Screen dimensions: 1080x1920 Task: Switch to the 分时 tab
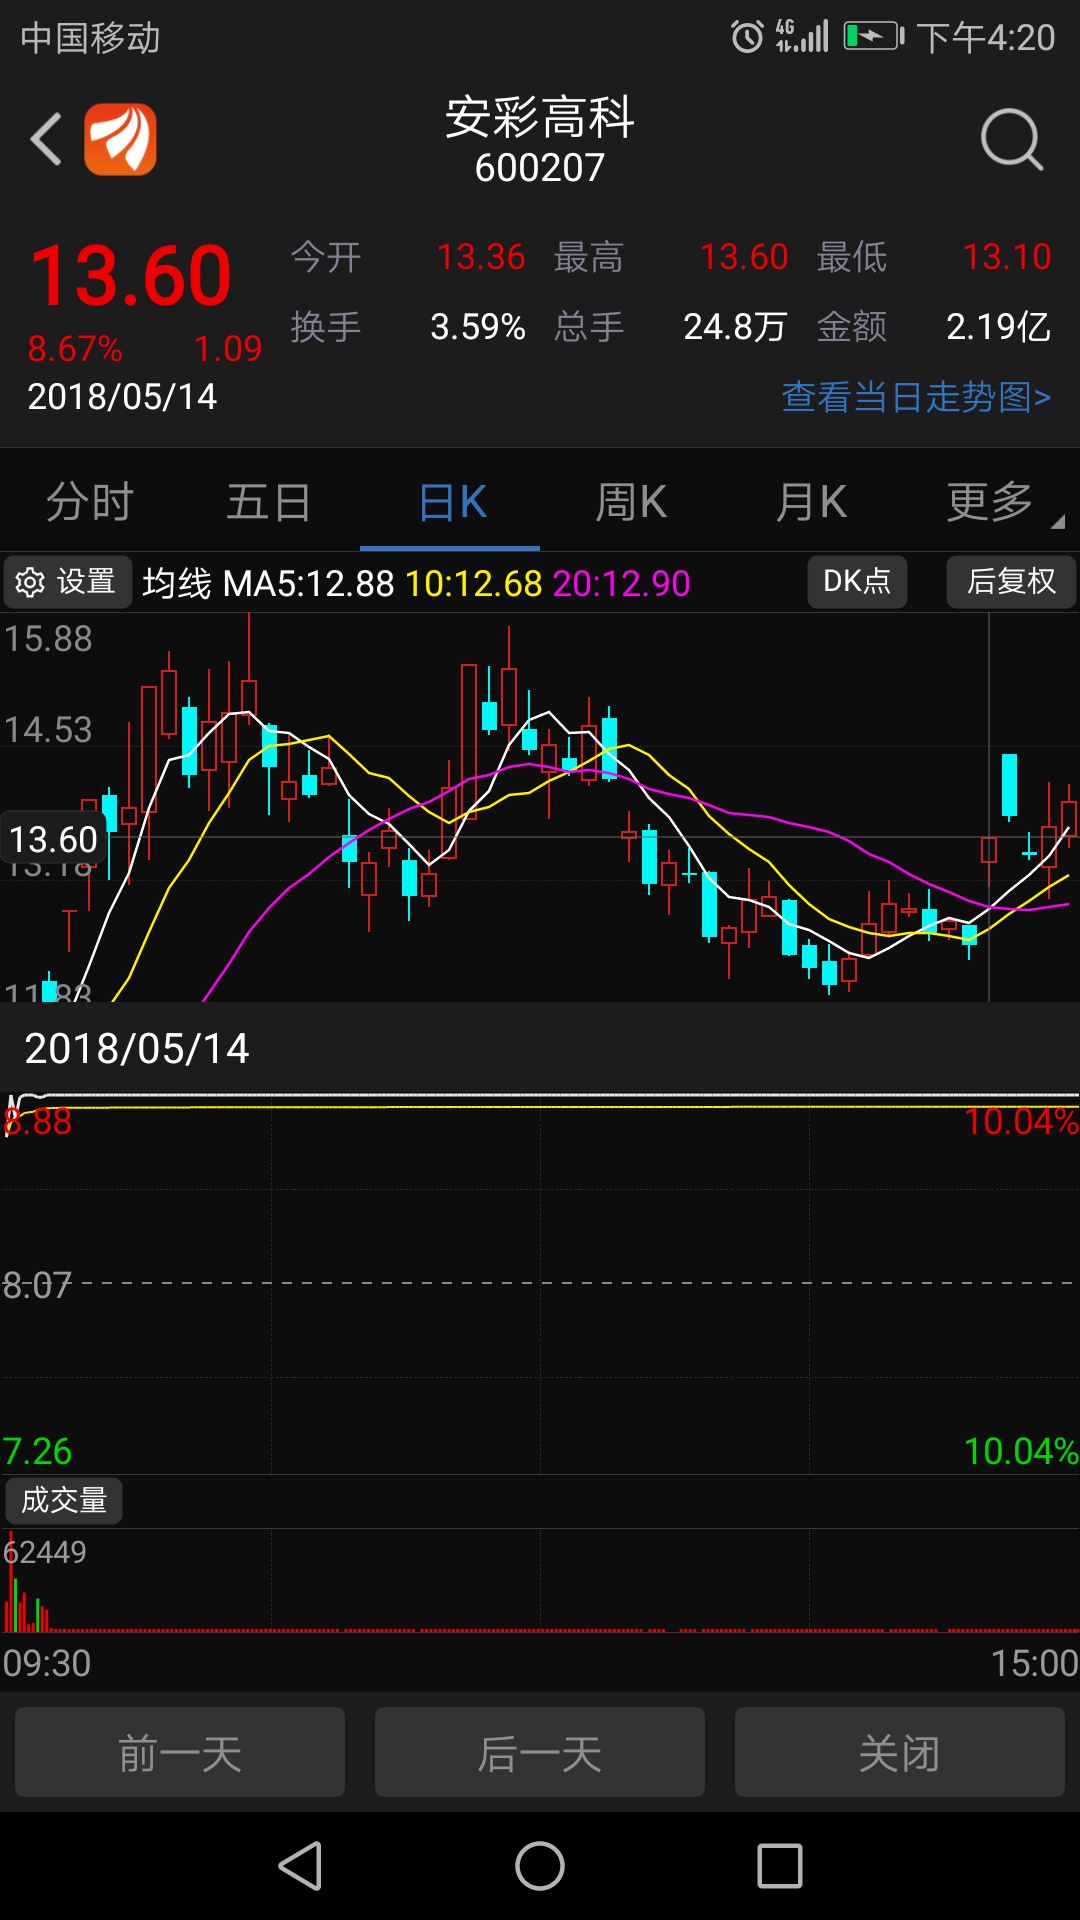click(90, 502)
